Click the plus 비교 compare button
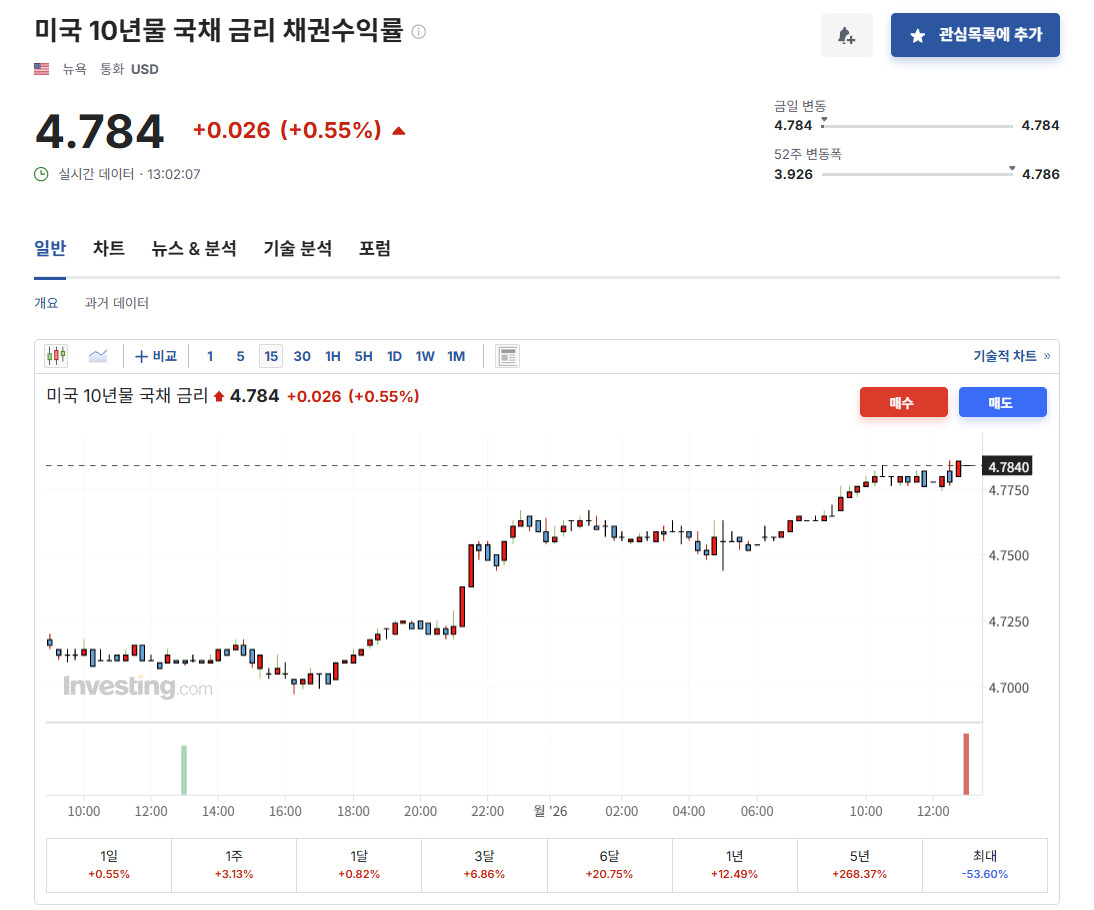The width and height of the screenshot is (1094, 910). [x=156, y=356]
